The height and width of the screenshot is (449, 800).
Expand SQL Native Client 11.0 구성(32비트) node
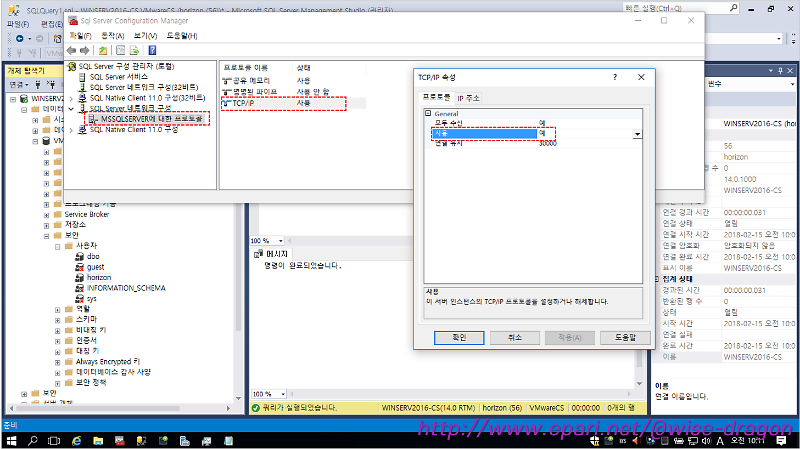pyautogui.click(x=71, y=98)
